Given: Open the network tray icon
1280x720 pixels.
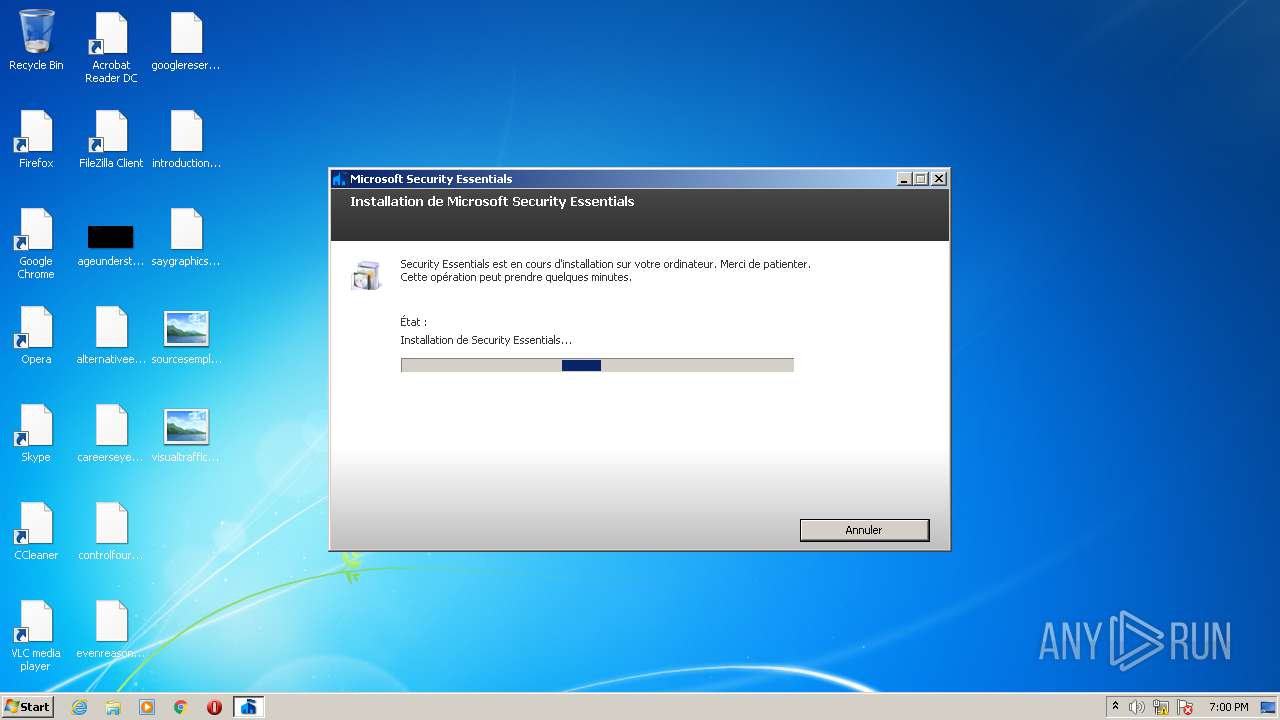Looking at the screenshot, I should click(x=1161, y=707).
